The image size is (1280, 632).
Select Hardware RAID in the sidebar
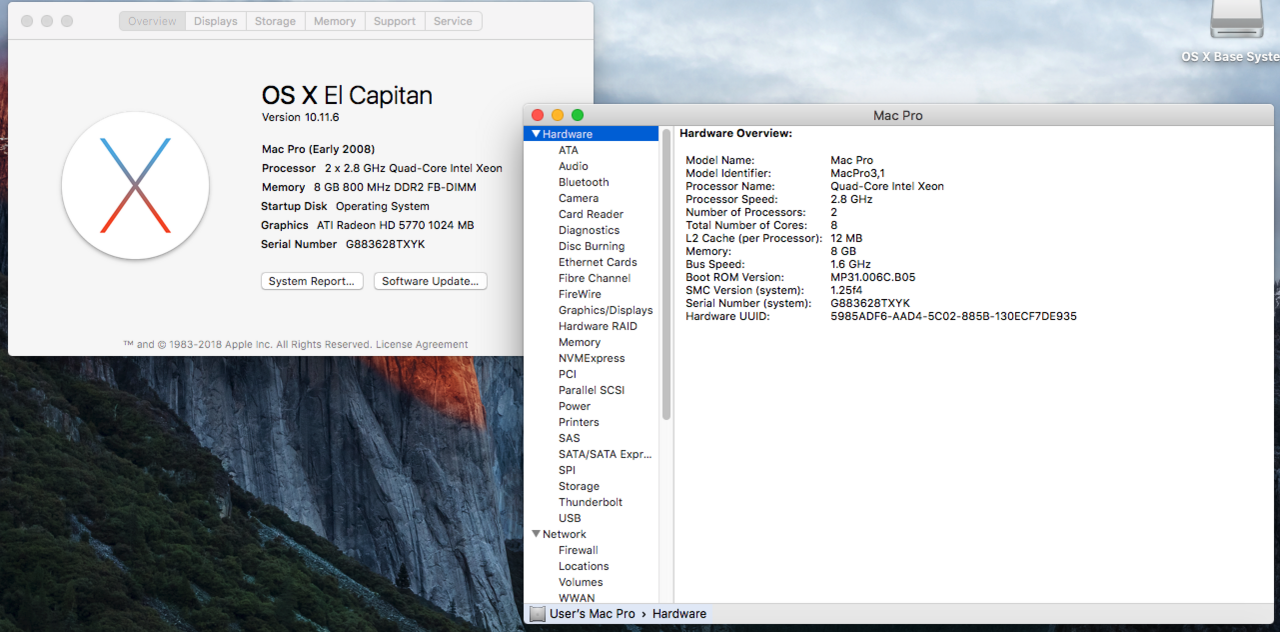coord(598,326)
